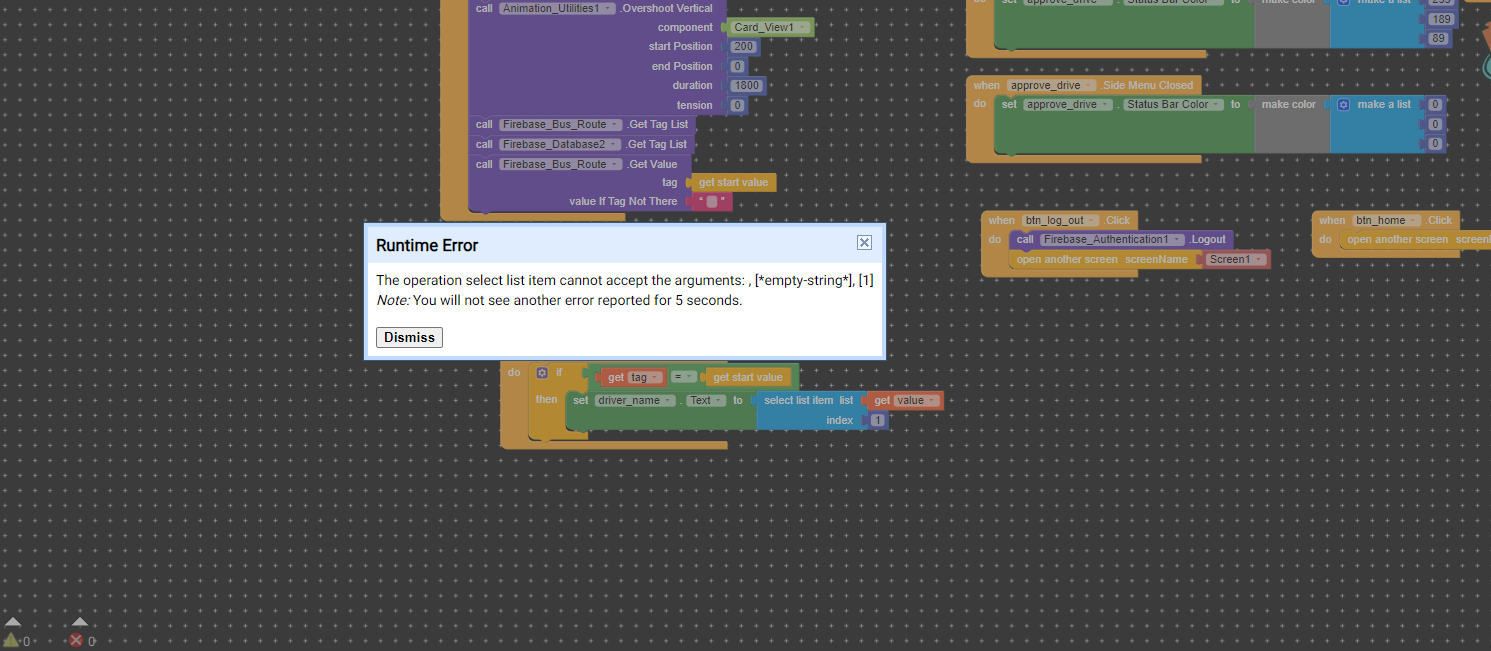Close the Runtime Error dialog with the X
This screenshot has width=1491, height=651.
click(864, 242)
